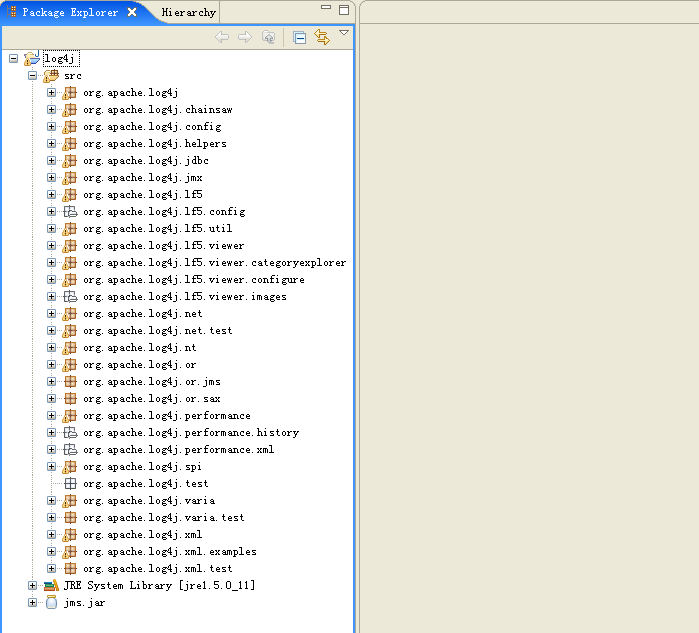The image size is (699, 633).
Task: Expand org.apache.log4j.chainsaw package
Action: coord(52,109)
